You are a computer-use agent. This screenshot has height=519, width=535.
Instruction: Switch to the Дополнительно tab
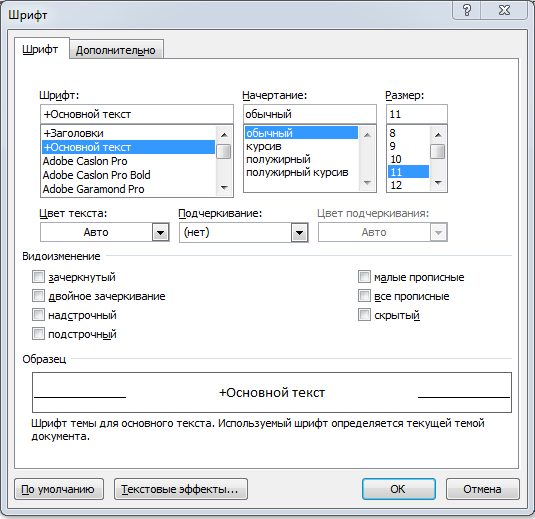[x=116, y=50]
